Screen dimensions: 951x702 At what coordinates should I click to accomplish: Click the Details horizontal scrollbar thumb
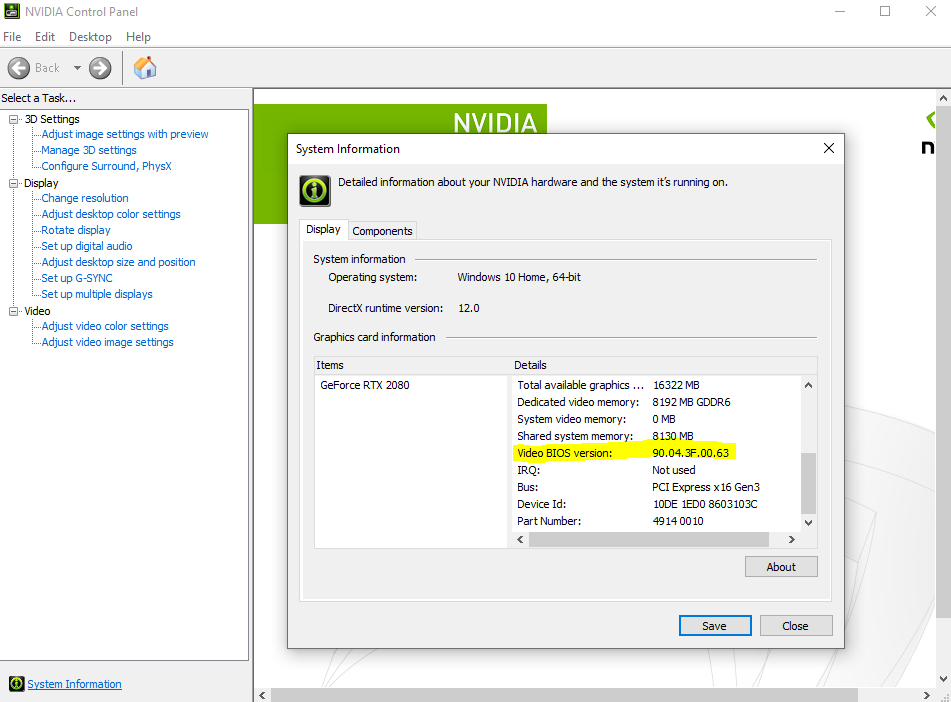[x=649, y=539]
